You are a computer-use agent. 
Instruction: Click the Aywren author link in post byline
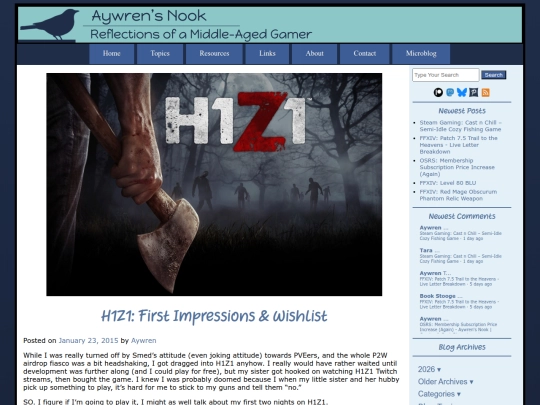(x=143, y=341)
